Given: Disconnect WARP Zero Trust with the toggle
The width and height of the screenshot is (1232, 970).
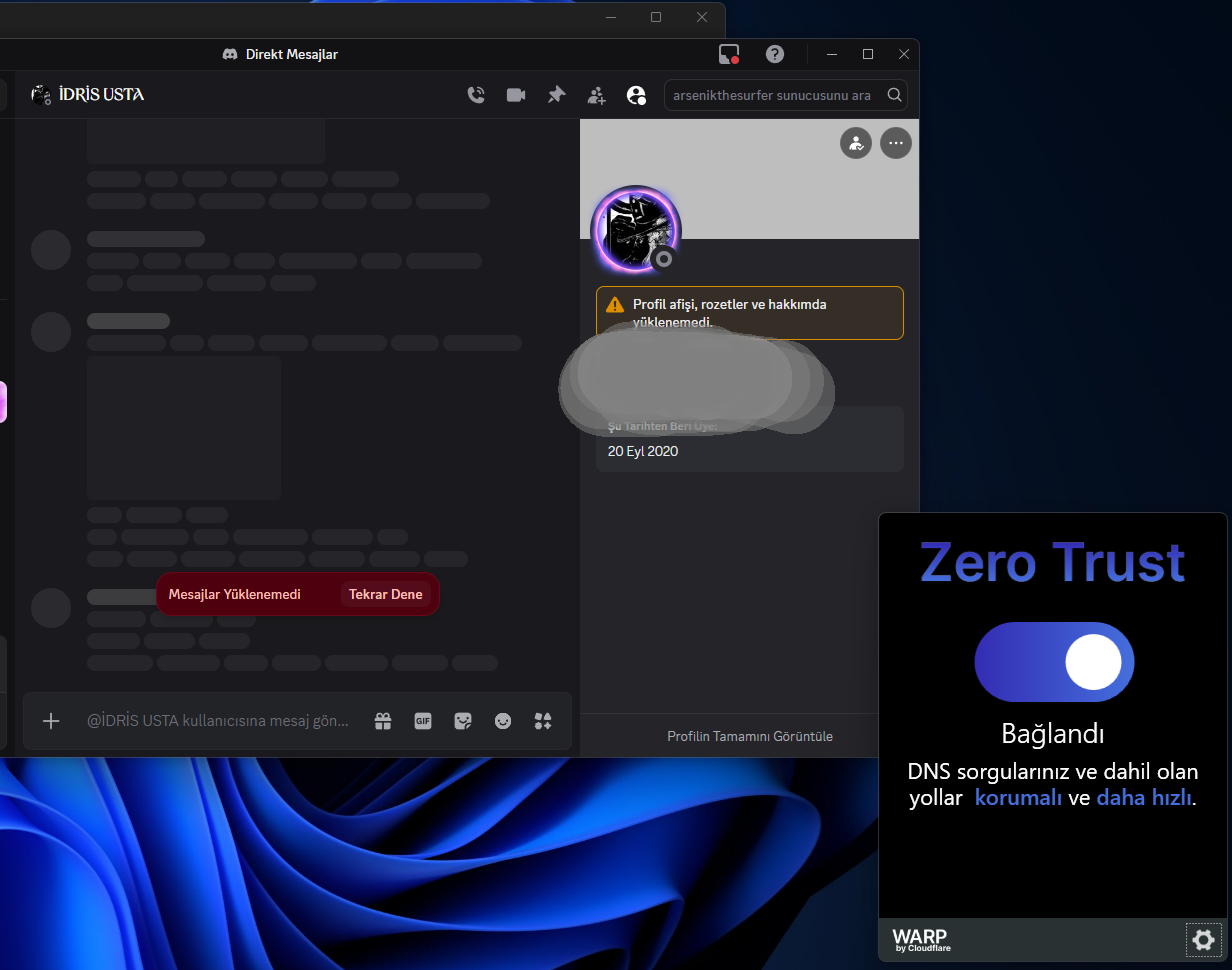Looking at the screenshot, I should pos(1054,661).
